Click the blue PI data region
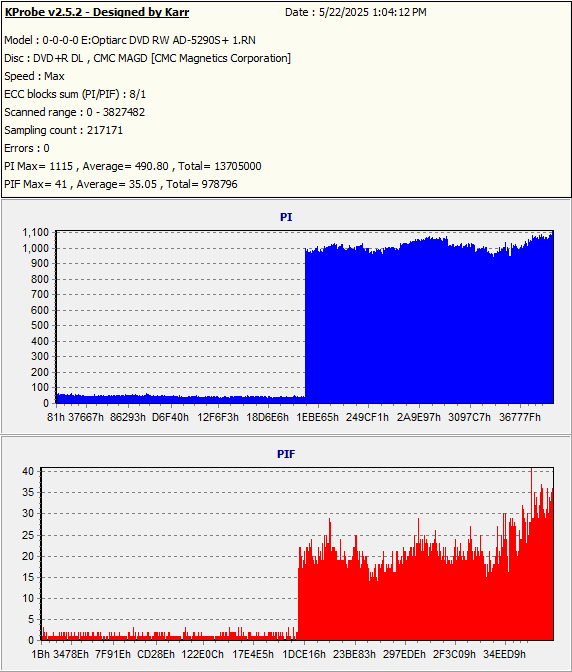572x672 pixels. pos(428,326)
